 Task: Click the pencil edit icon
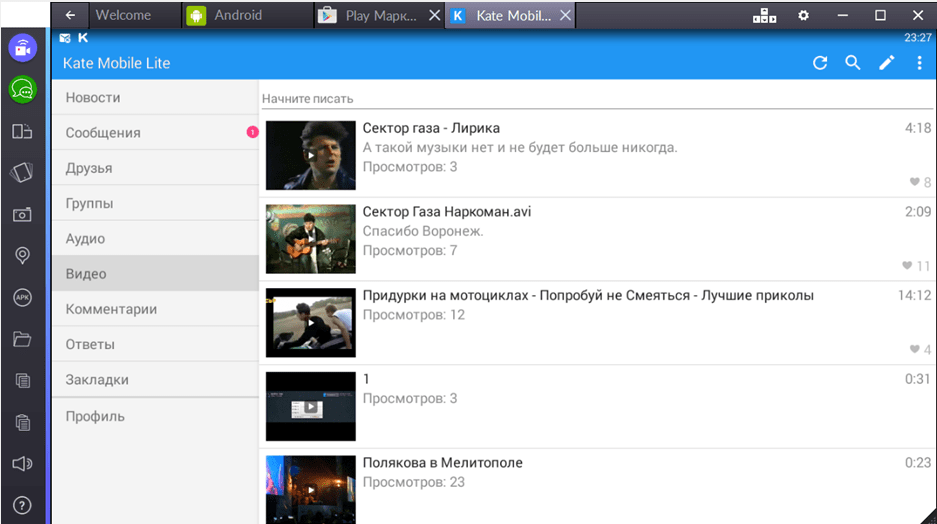tap(886, 63)
